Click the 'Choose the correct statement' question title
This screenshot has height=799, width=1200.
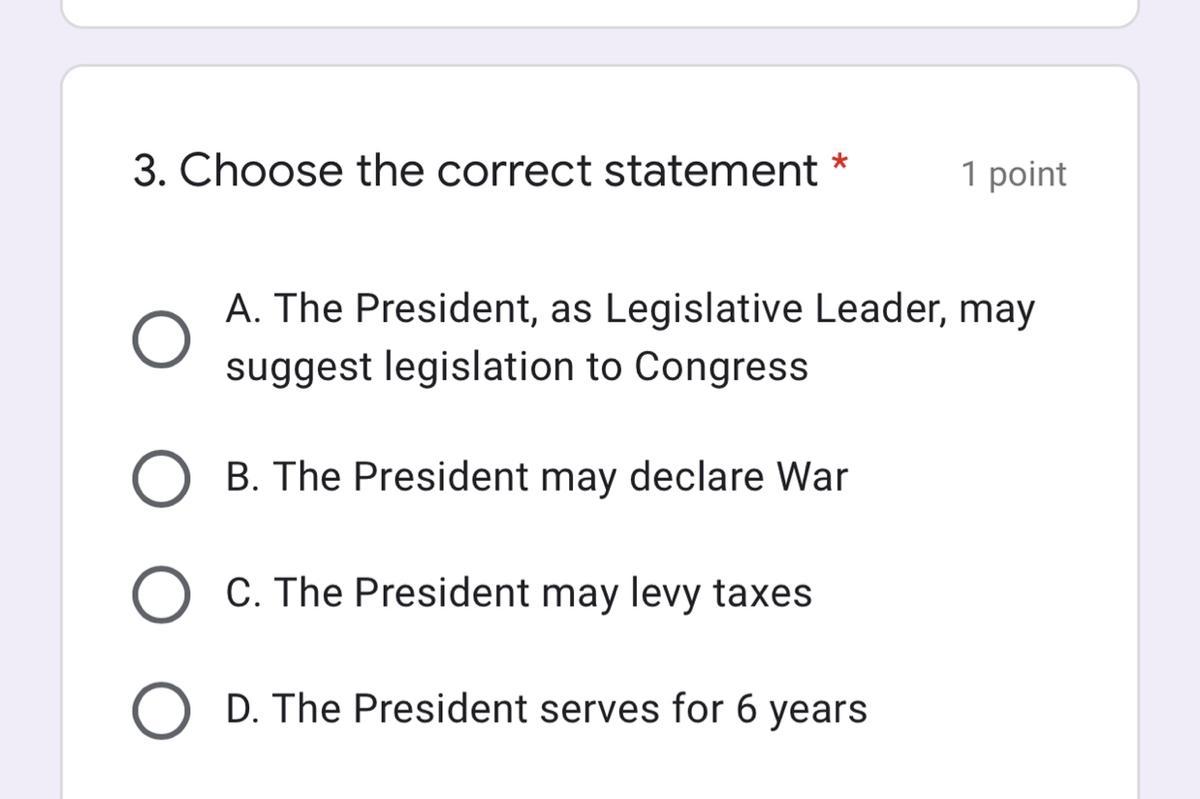coord(498,171)
